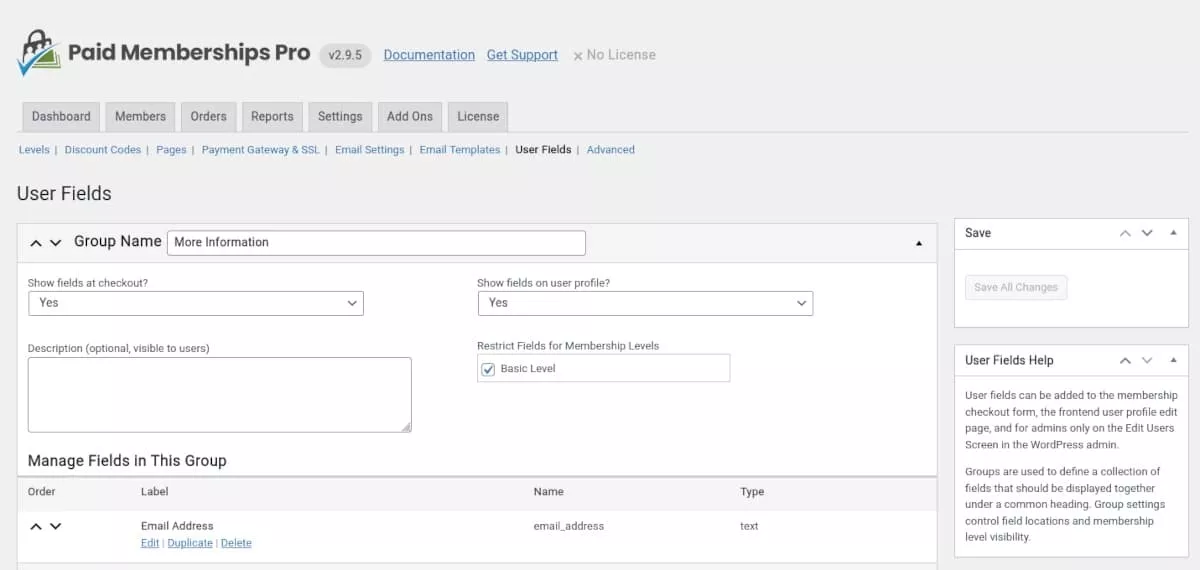Click the No License status indicator
Viewport: 1200px width, 570px height.
[614, 55]
